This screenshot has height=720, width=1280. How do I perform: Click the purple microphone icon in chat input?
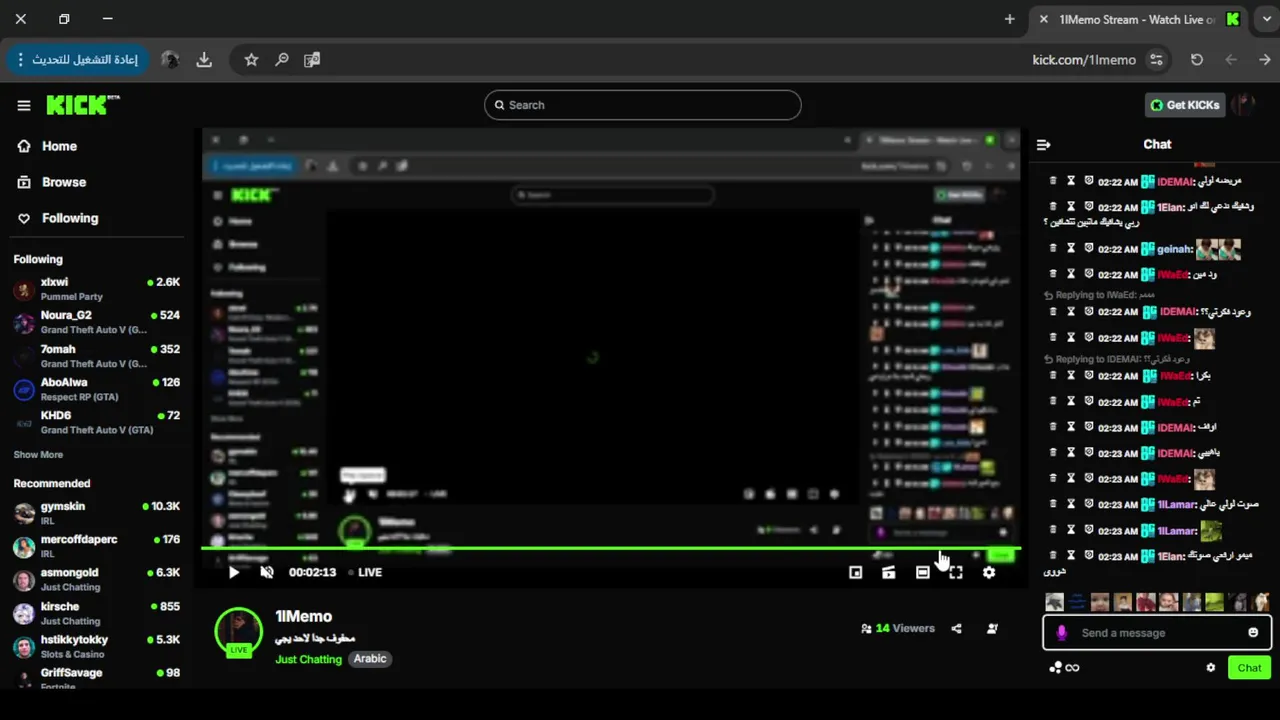(1062, 633)
